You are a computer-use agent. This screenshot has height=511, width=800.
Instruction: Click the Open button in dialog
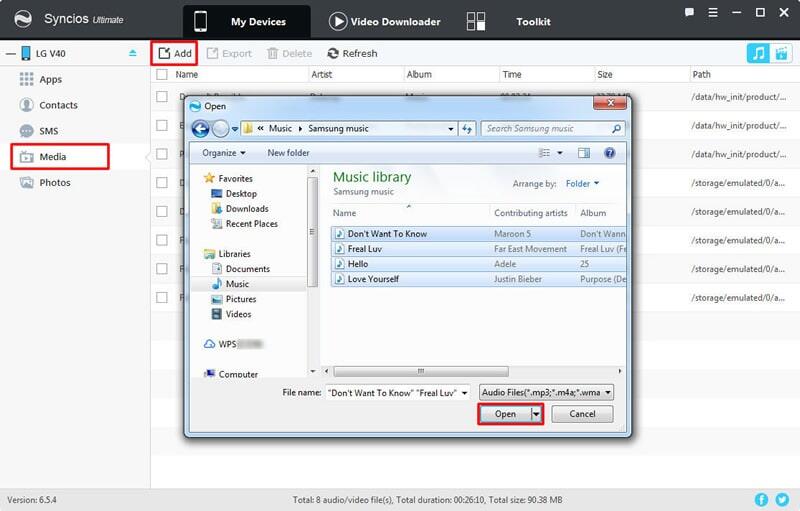point(505,414)
